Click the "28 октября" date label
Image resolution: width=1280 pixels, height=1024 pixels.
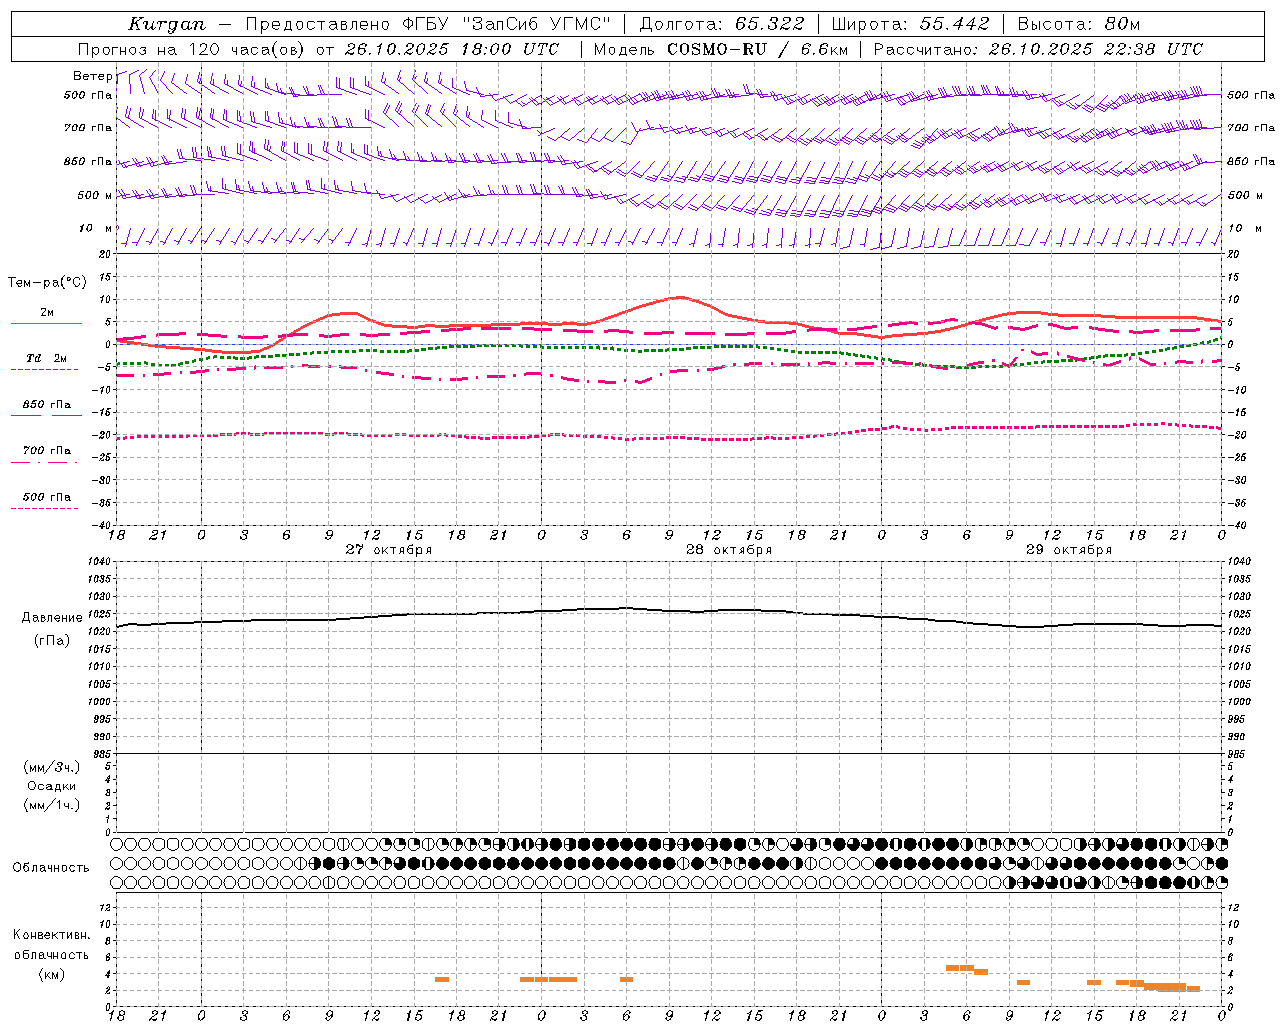[x=729, y=550]
